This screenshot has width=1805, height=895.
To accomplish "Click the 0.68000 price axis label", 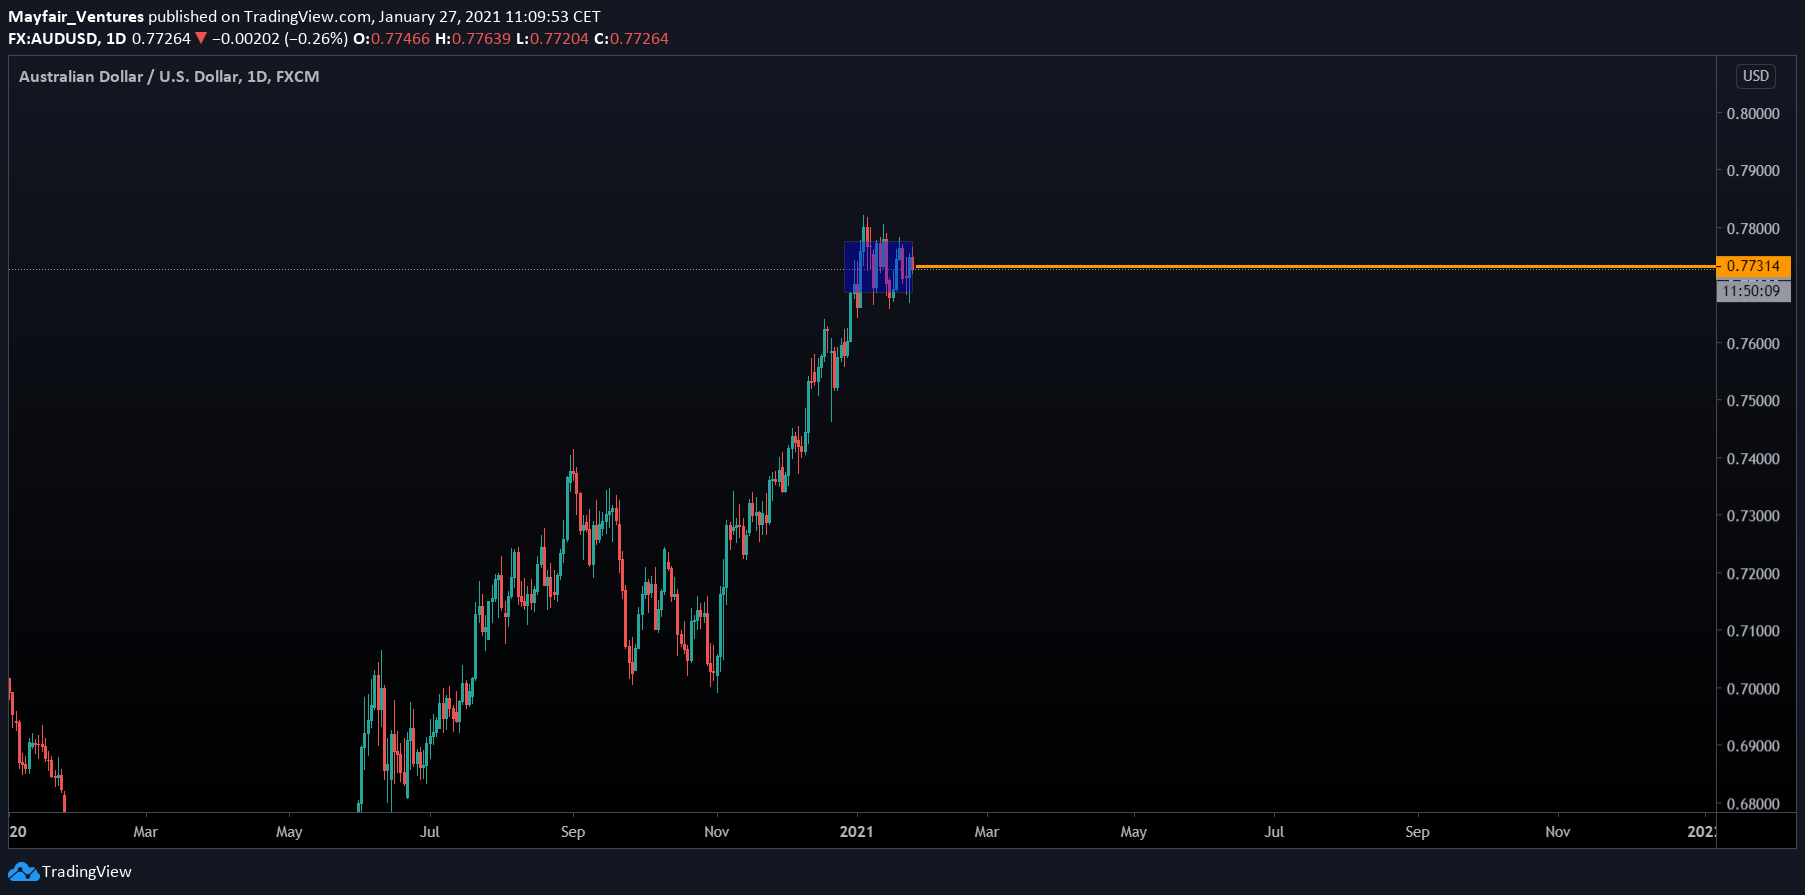I will click(x=1753, y=804).
